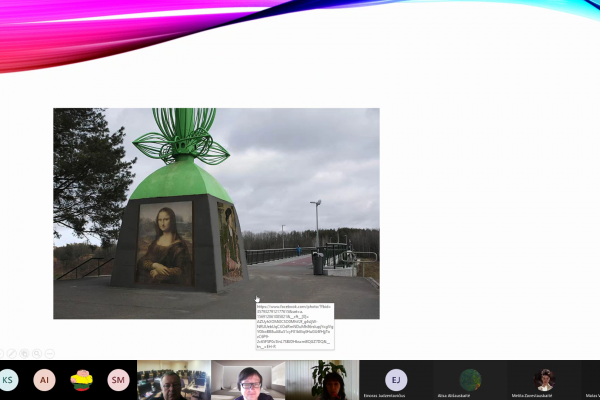Screen dimensions: 600x400
Task: Select the portrait avatar of Melita
Action: [544, 380]
